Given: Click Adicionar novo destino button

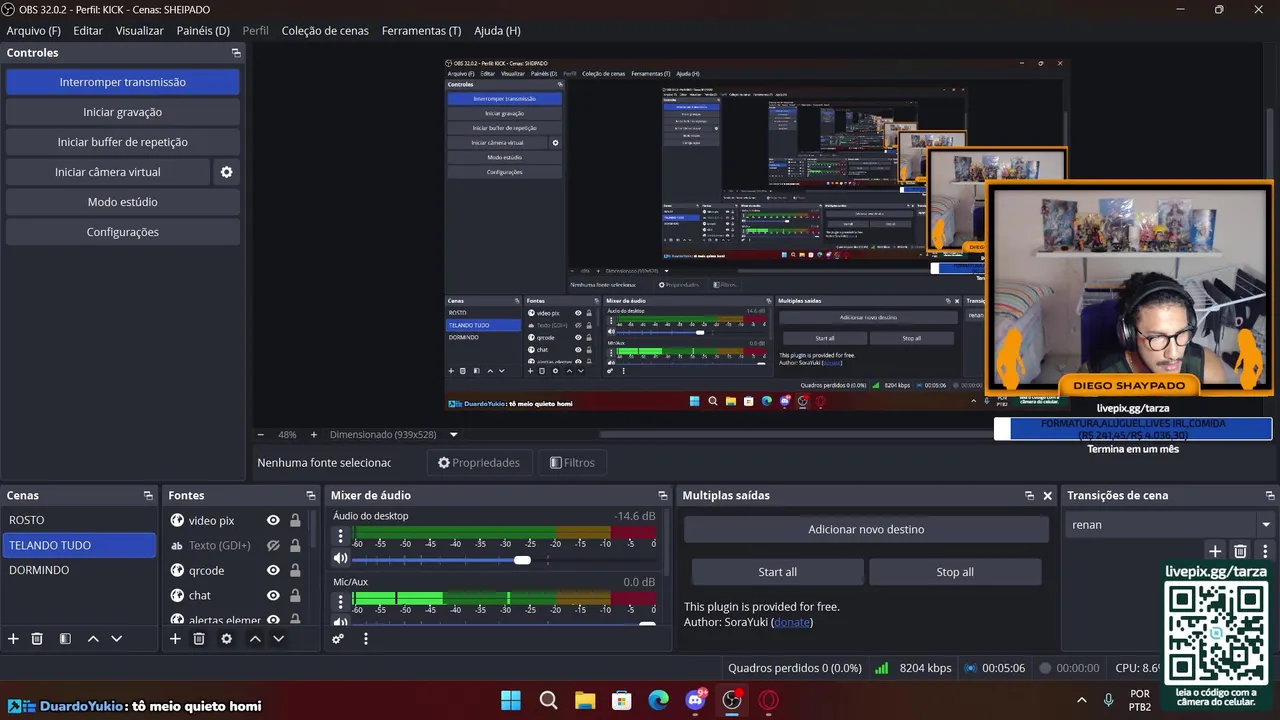Looking at the screenshot, I should [866, 529].
